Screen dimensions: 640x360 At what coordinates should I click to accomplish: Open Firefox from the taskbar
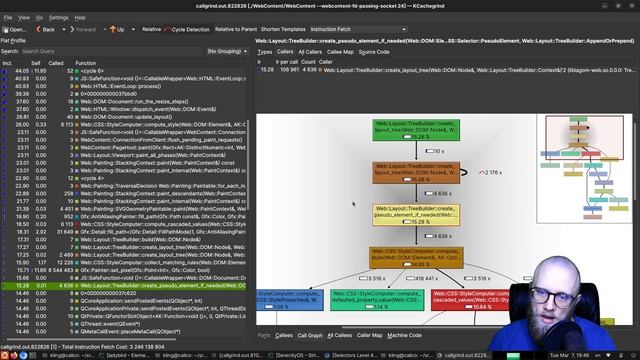pyautogui.click(x=13, y=356)
